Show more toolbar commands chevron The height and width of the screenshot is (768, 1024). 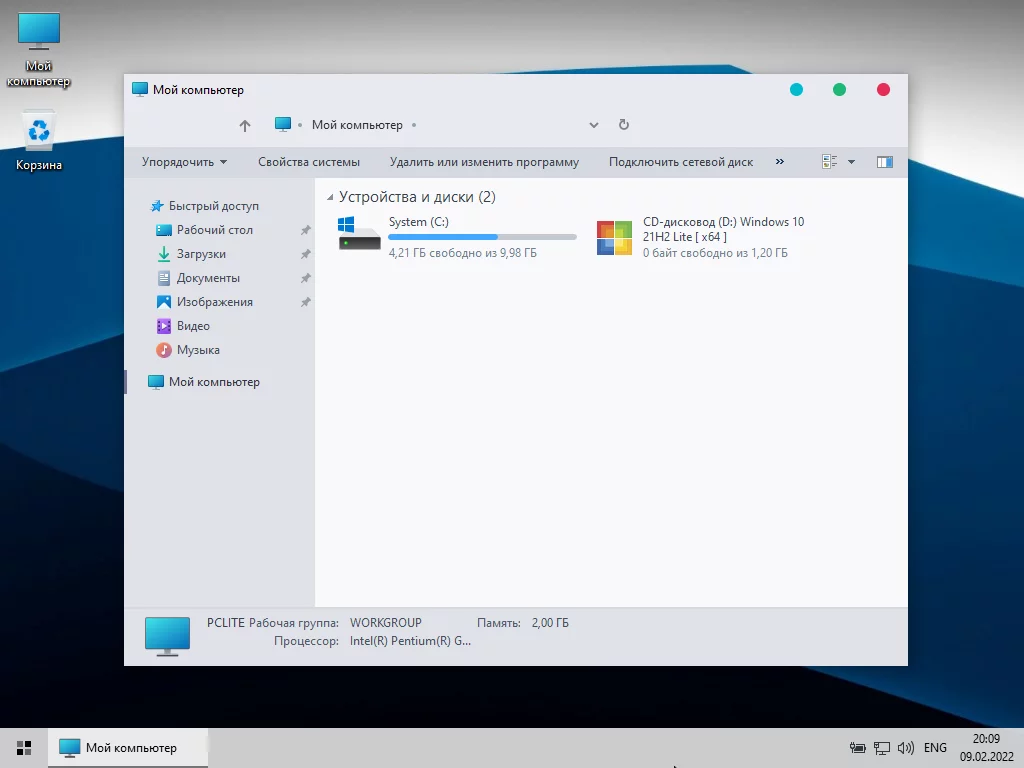[780, 162]
